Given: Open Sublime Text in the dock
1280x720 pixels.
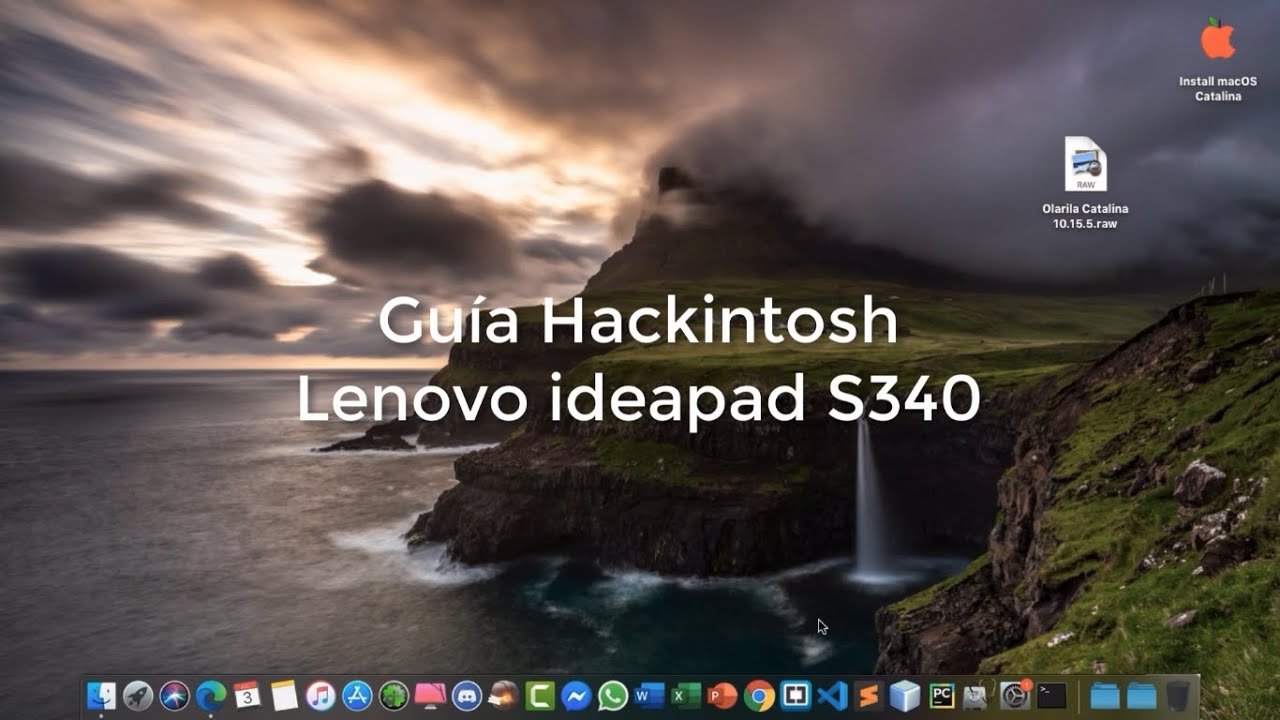Looking at the screenshot, I should pyautogui.click(x=868, y=695).
